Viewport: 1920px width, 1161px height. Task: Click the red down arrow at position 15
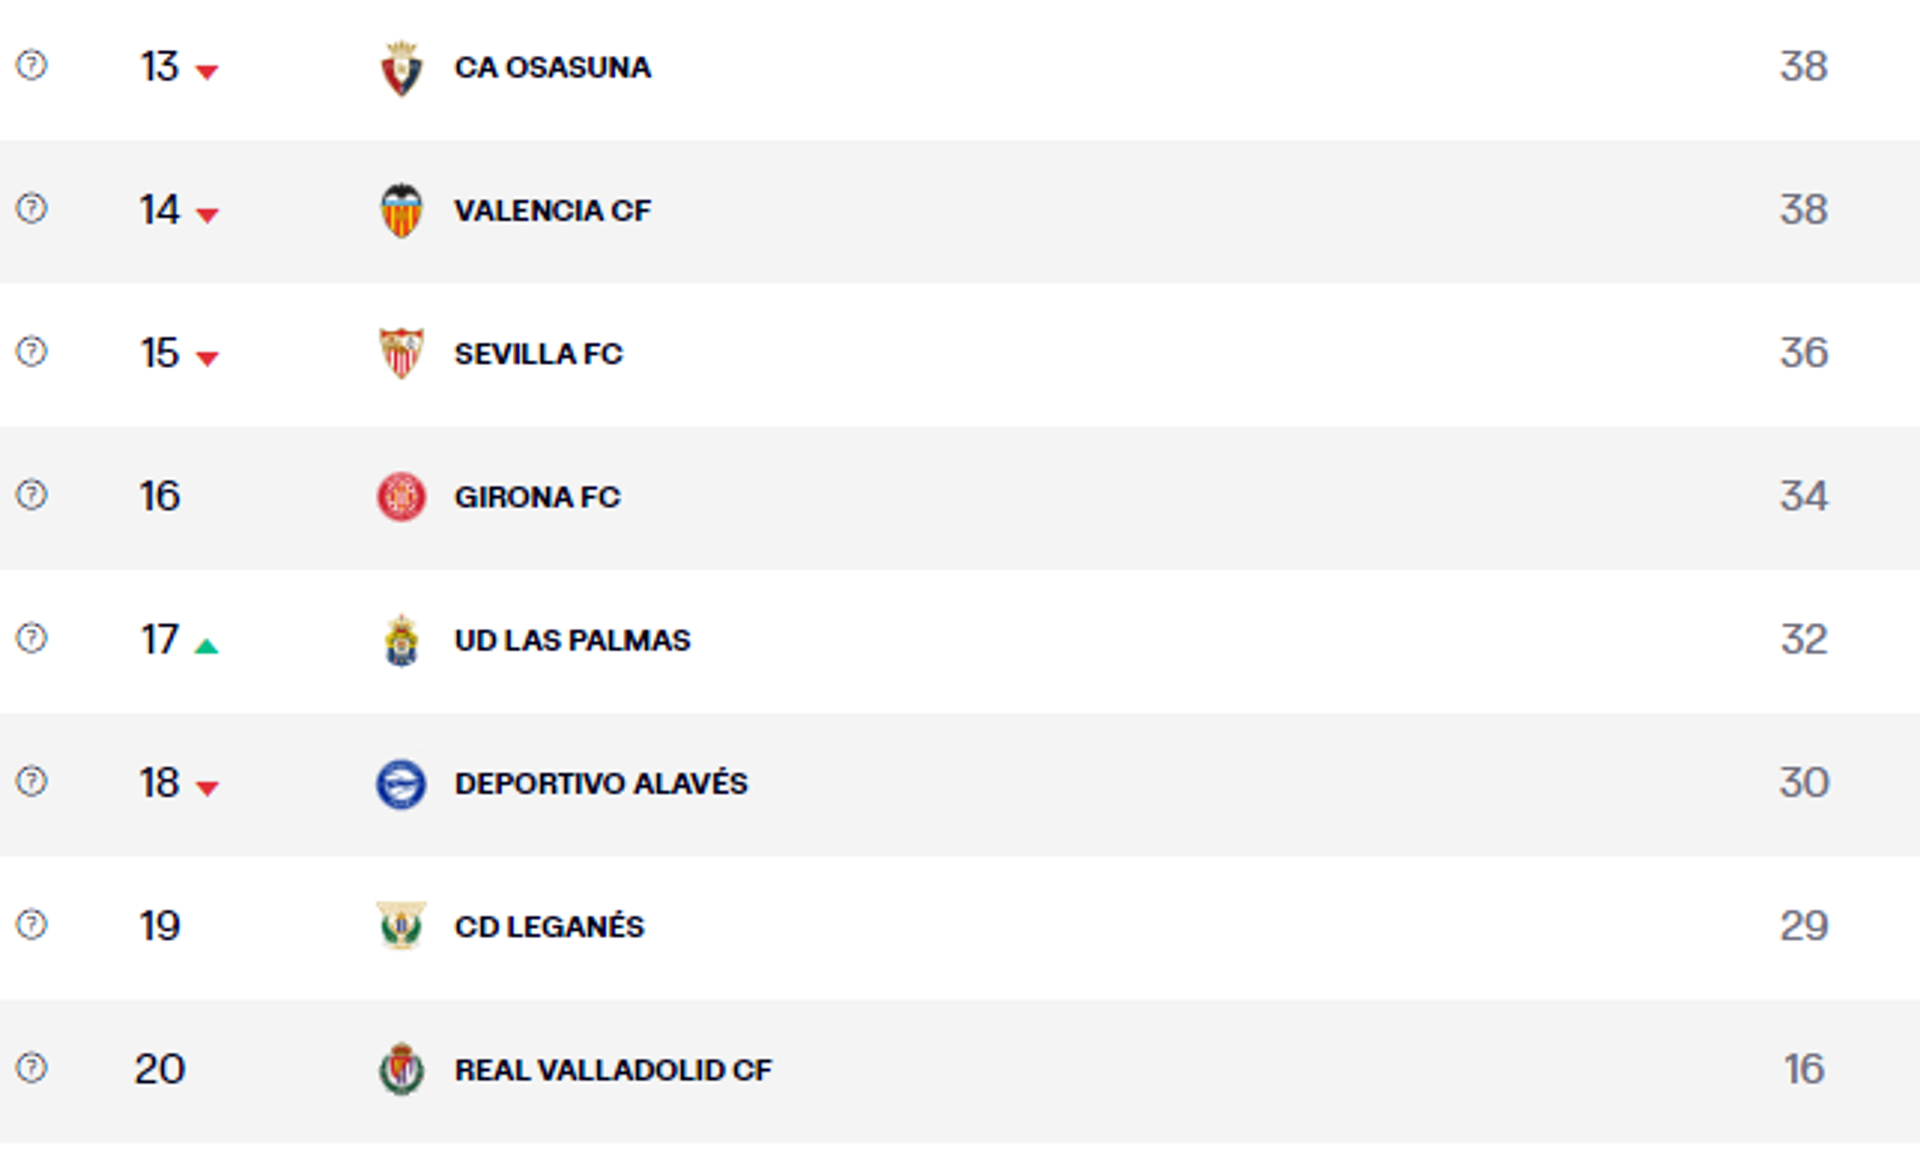(207, 359)
